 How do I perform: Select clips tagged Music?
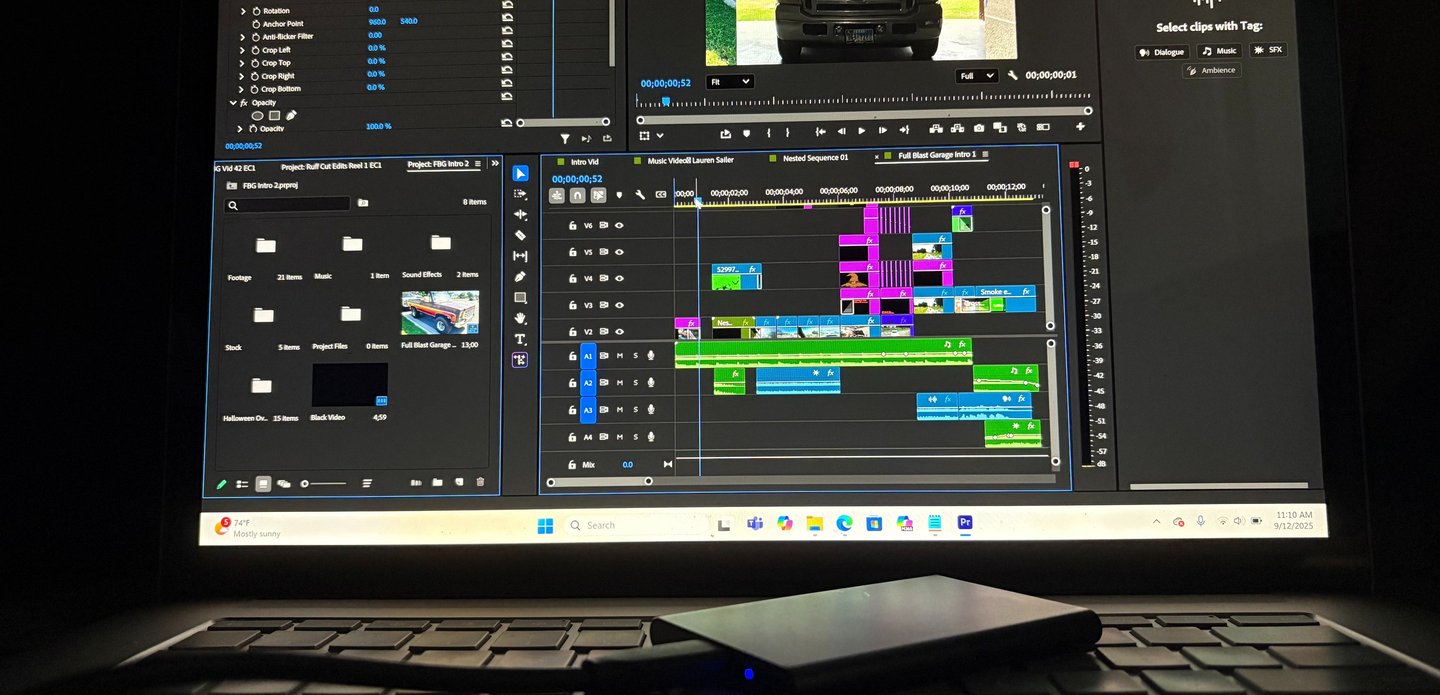click(x=1219, y=51)
